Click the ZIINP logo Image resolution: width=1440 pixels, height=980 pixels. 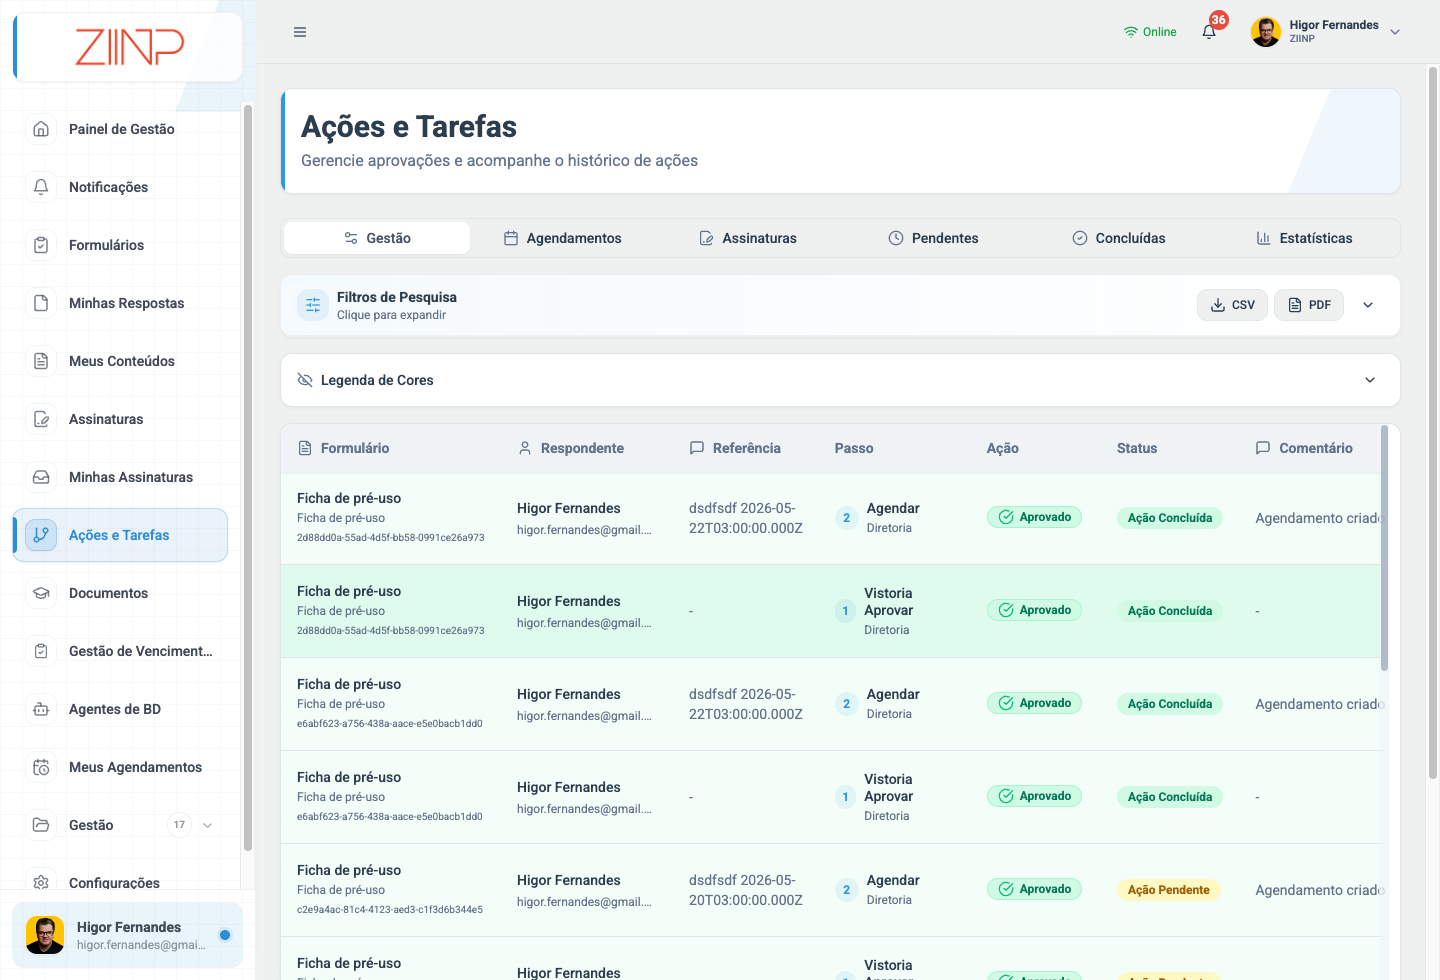point(130,47)
